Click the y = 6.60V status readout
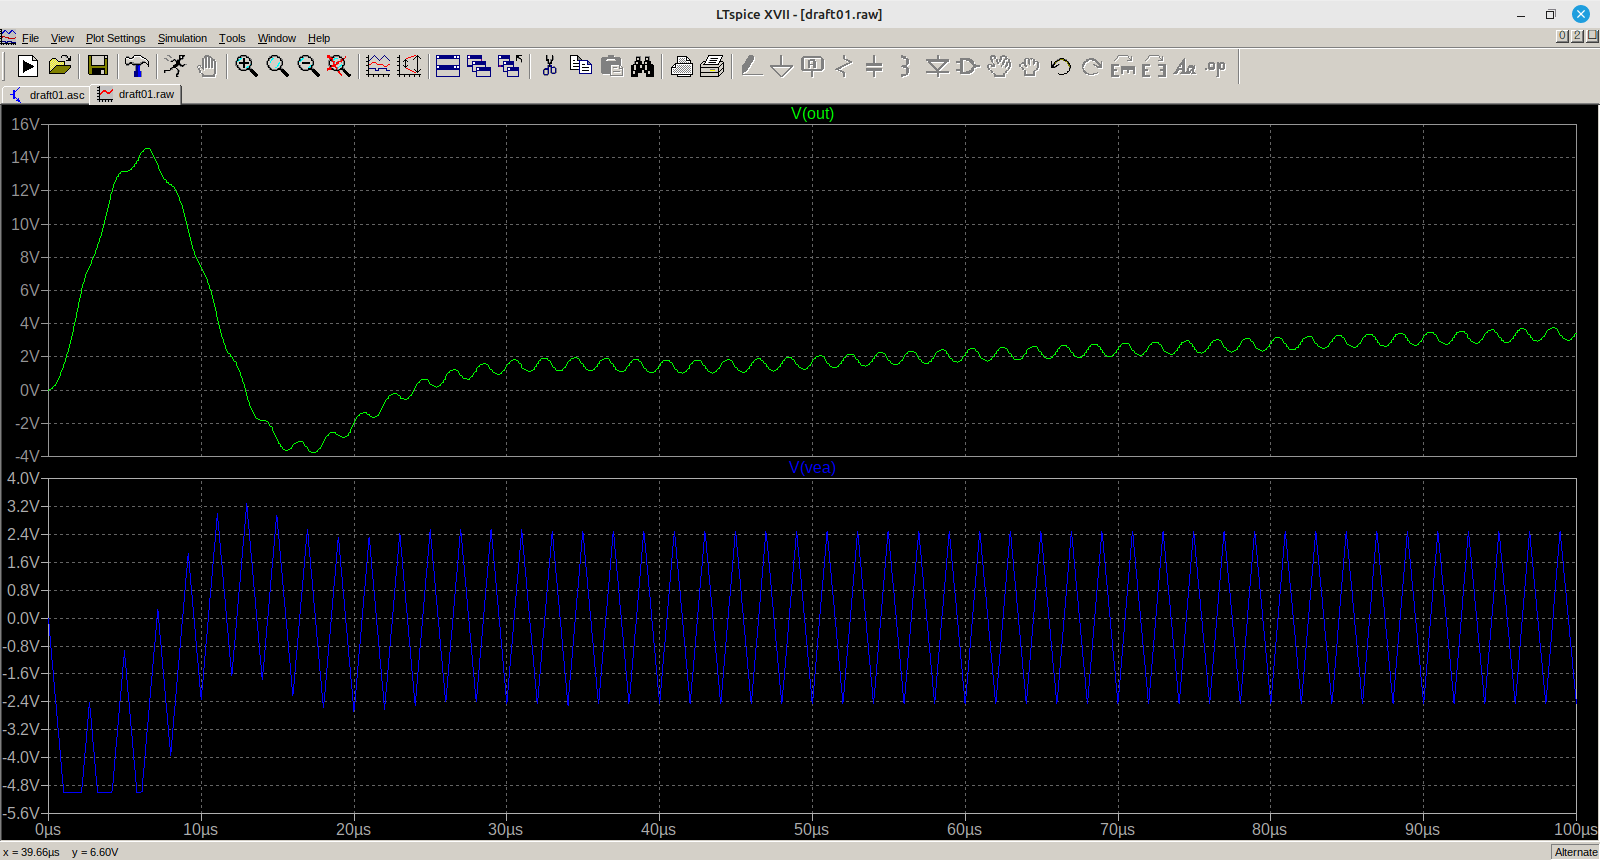The width and height of the screenshot is (1600, 860). [x=95, y=852]
